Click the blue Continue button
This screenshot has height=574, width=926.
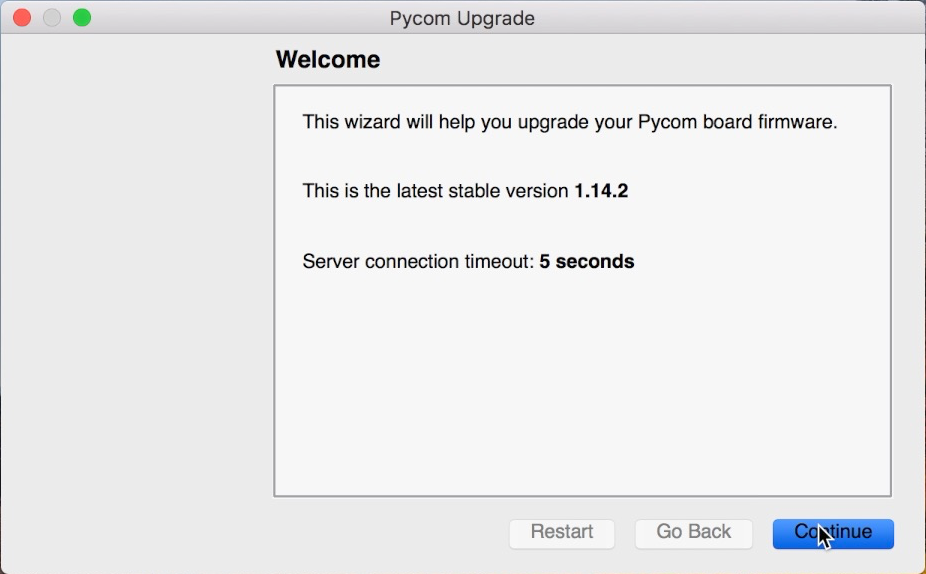[833, 533]
